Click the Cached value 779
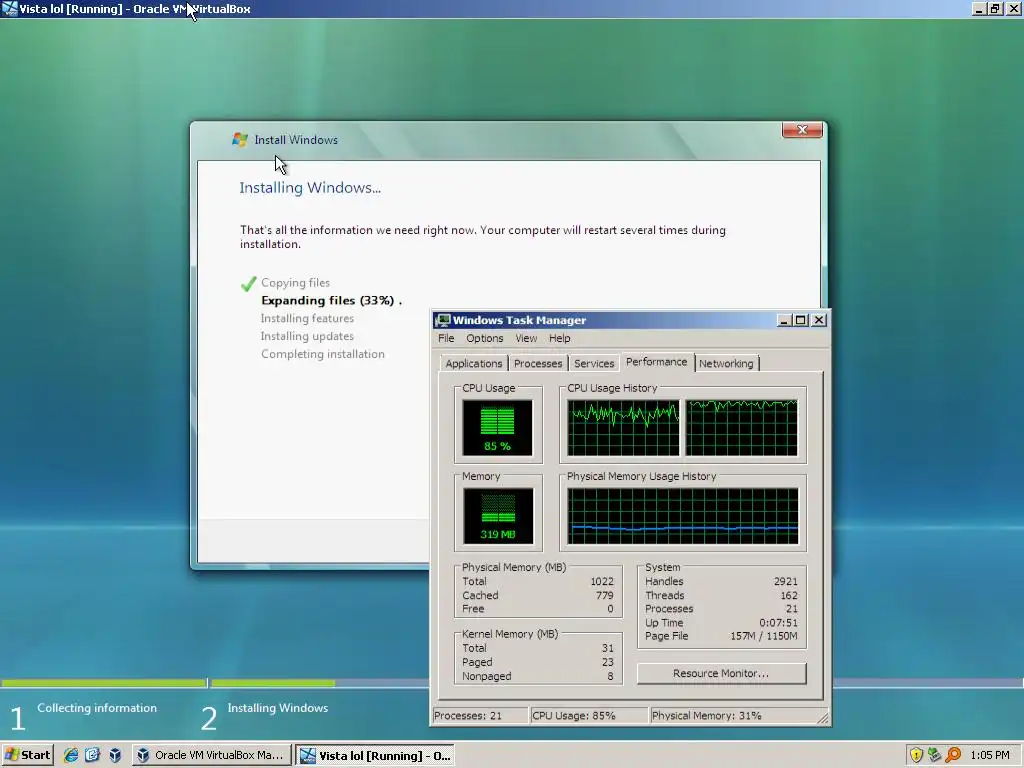The height and width of the screenshot is (768, 1024). tap(605, 595)
